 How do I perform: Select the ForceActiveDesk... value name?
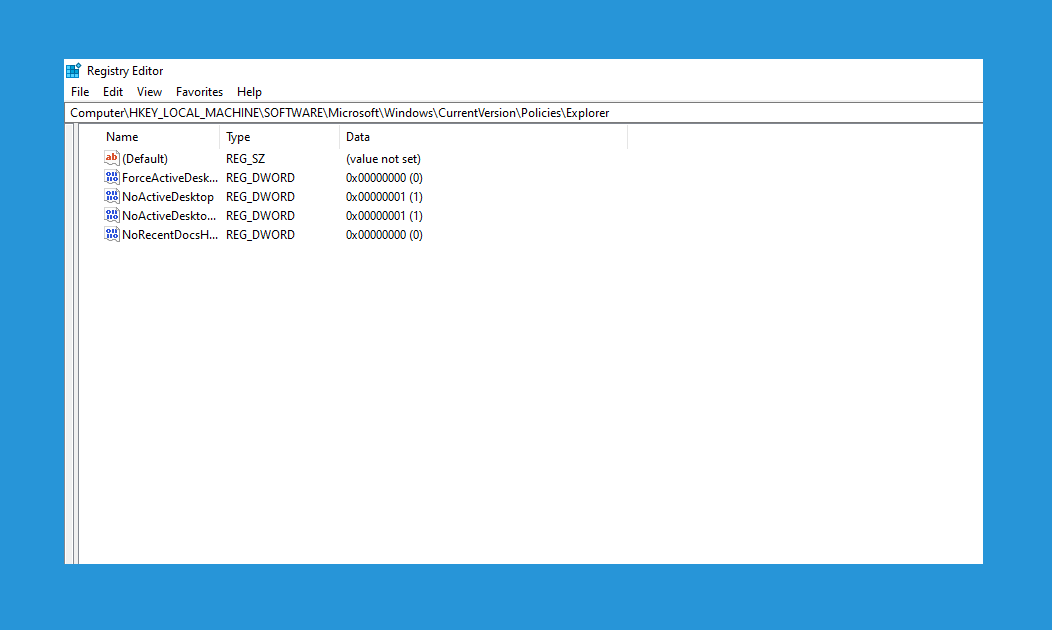tap(170, 178)
